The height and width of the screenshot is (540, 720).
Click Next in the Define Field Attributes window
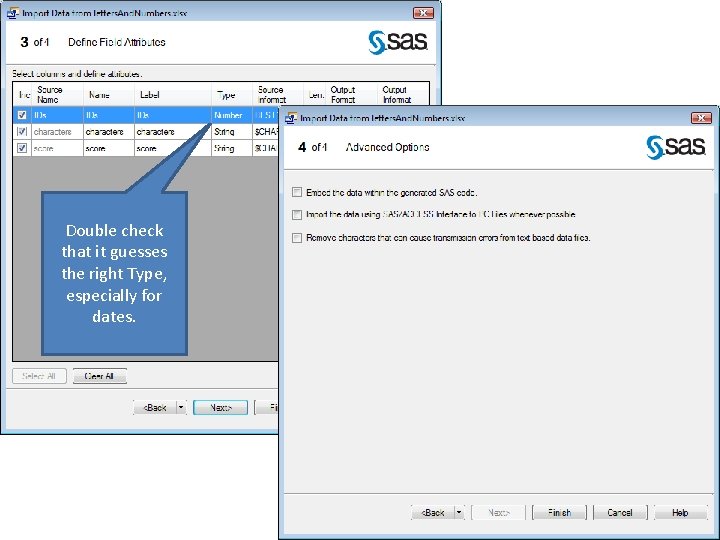tap(220, 407)
